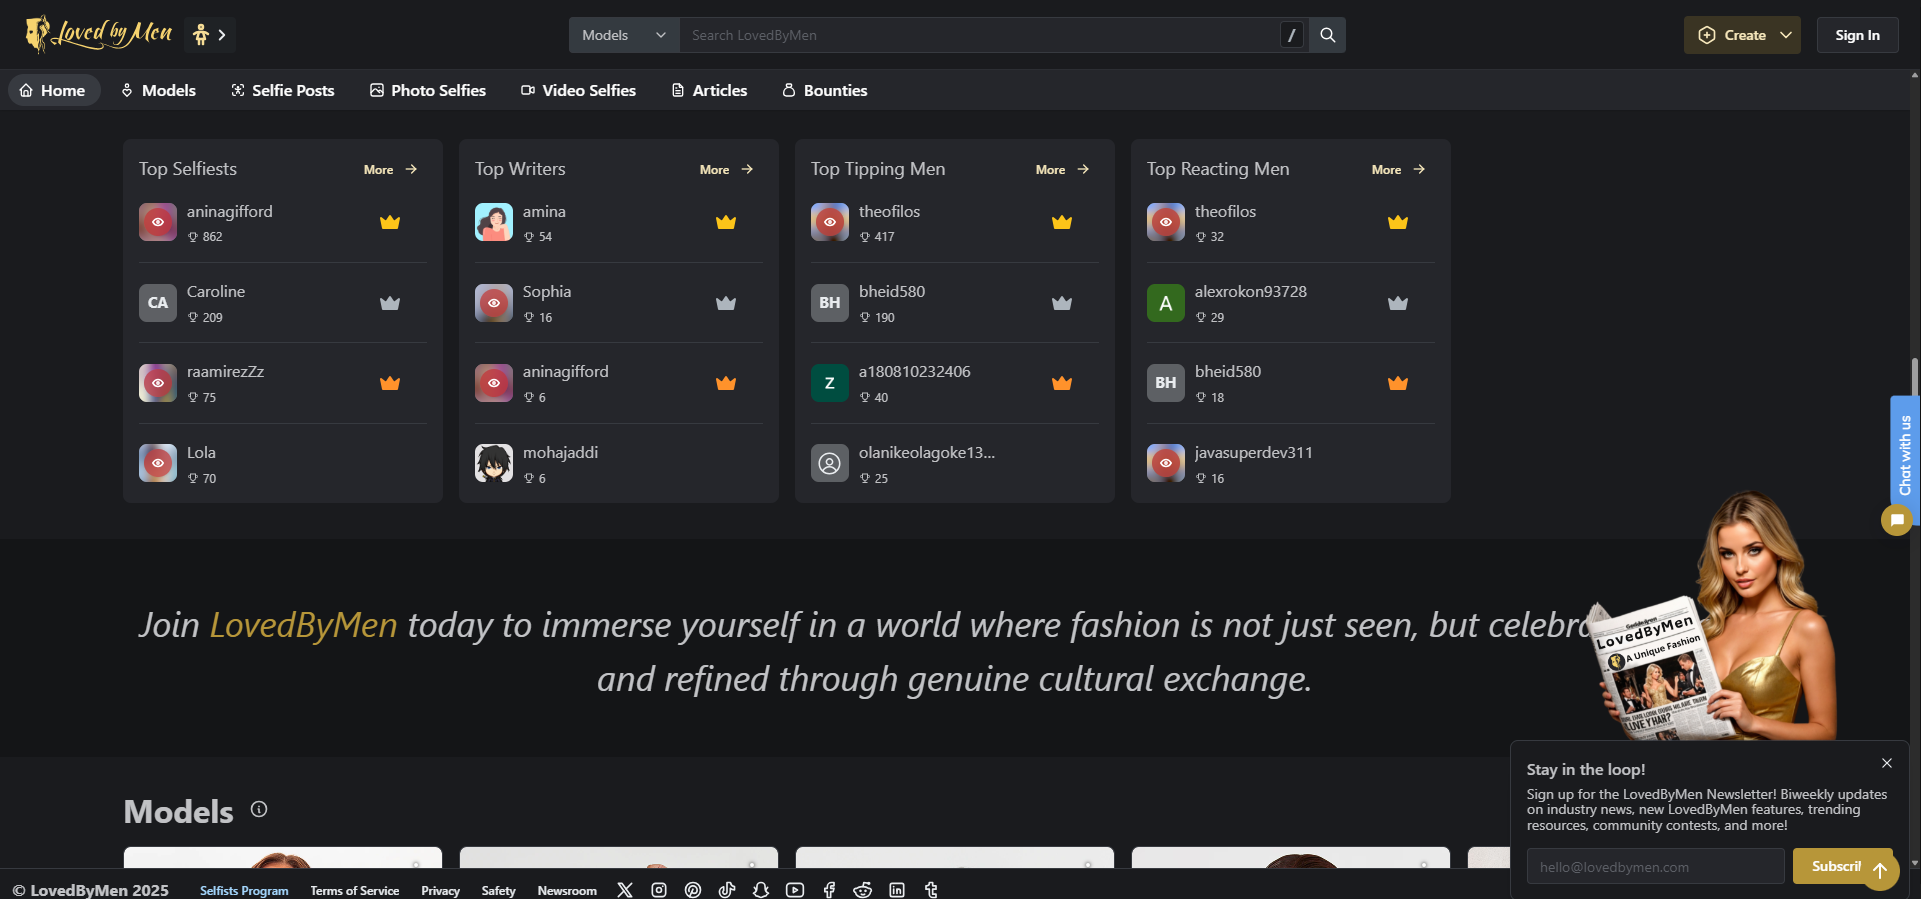The image size is (1921, 899).
Task: Click the Sign In button
Action: tap(1857, 35)
